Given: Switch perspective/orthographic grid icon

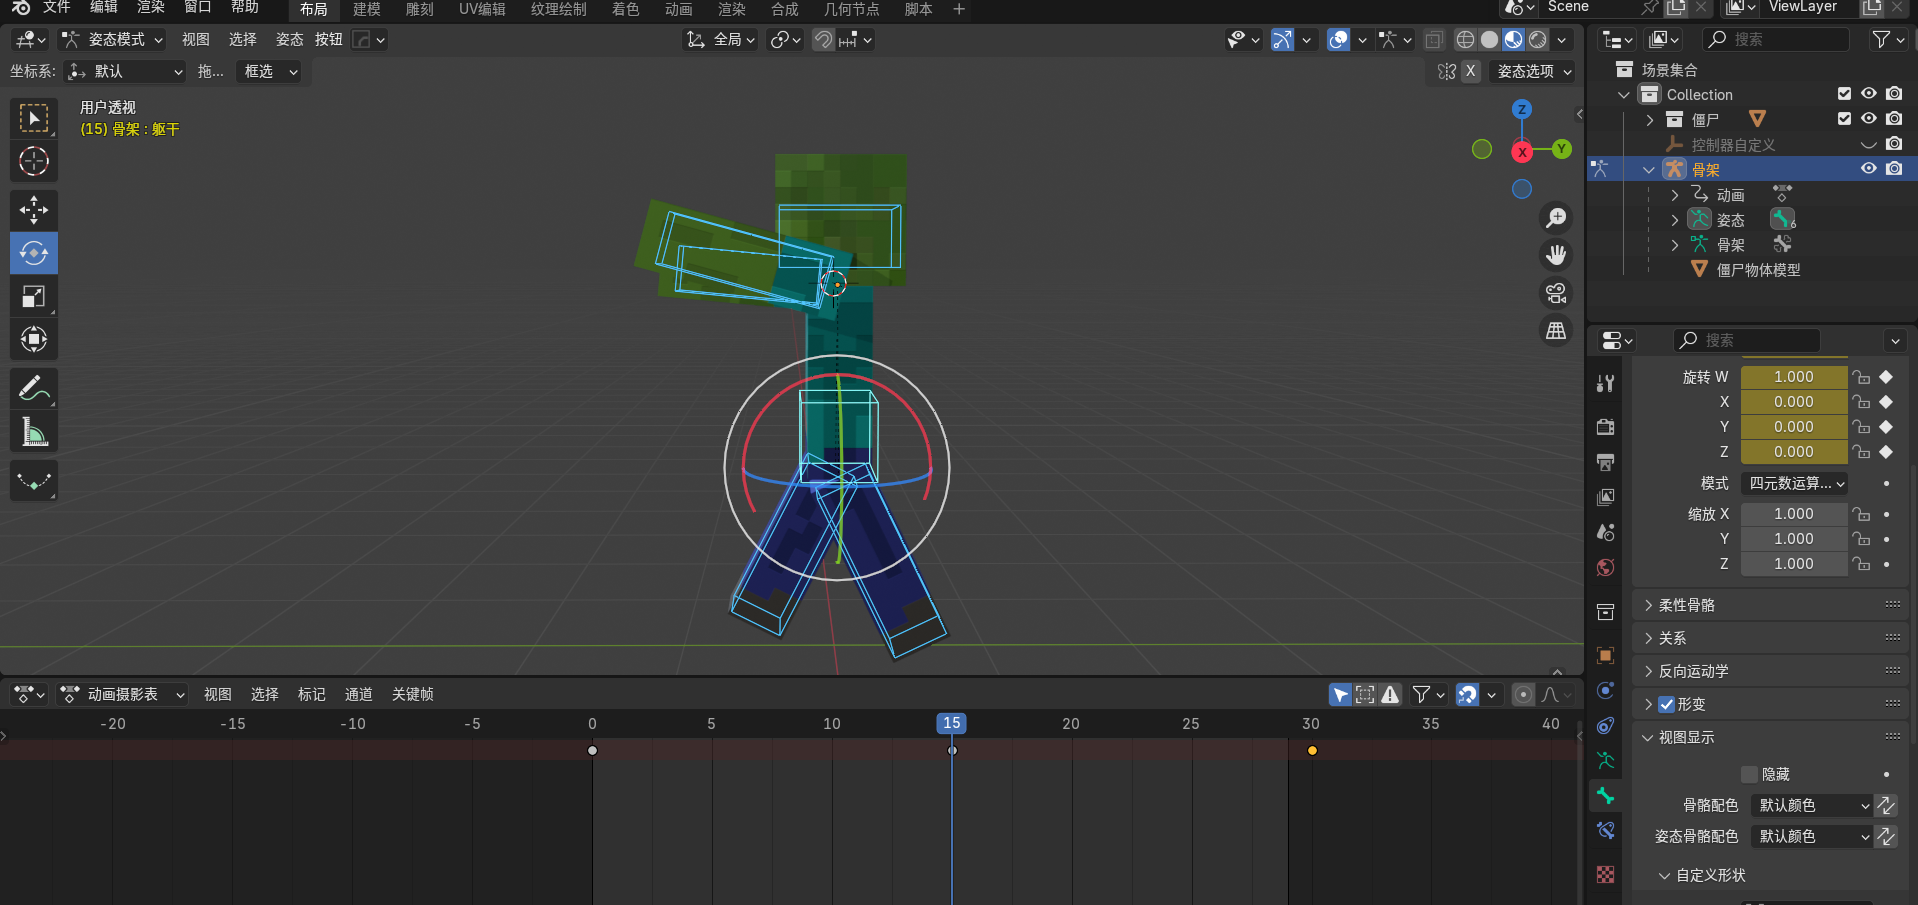Looking at the screenshot, I should 1556,330.
